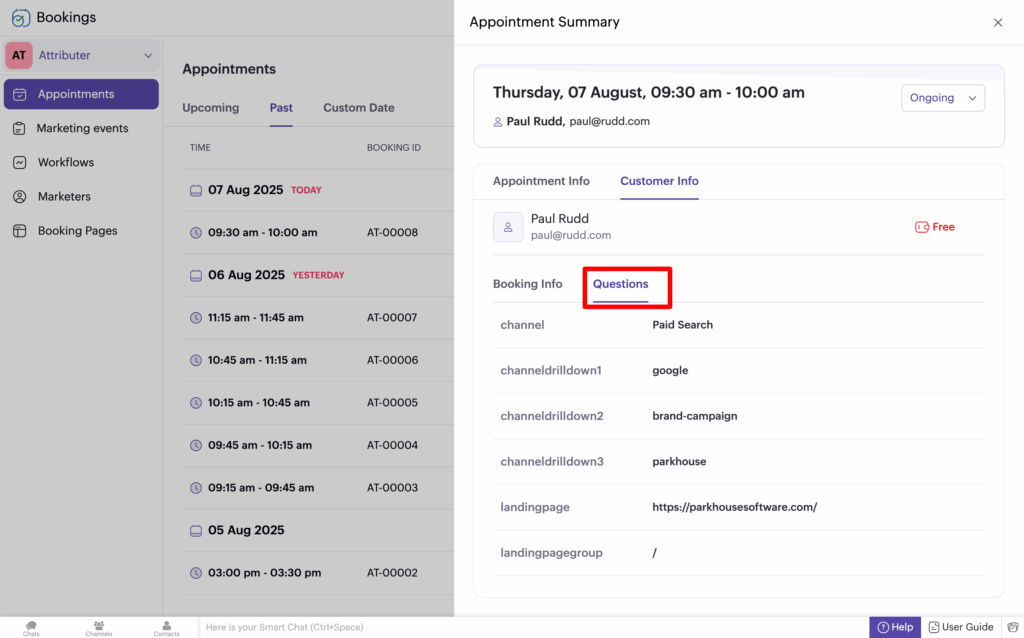Open Contacts from the bottom bar
Viewport: 1024px width, 638px height.
coord(167,628)
